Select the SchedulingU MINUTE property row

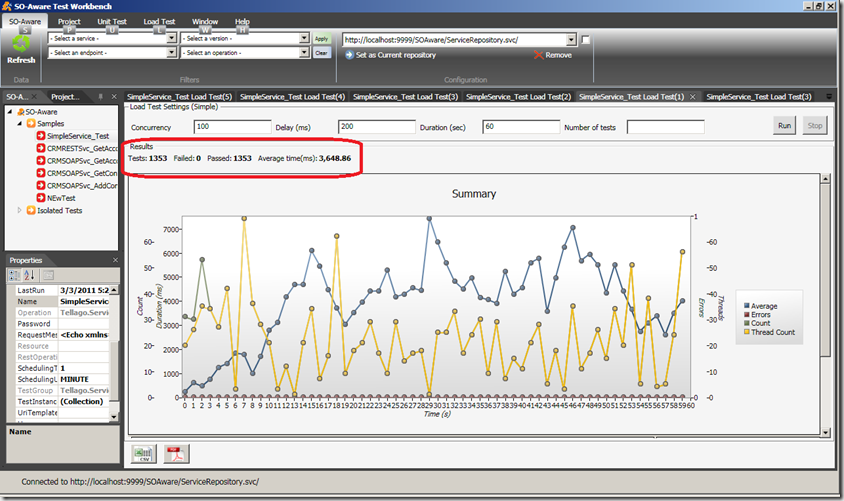pos(62,379)
